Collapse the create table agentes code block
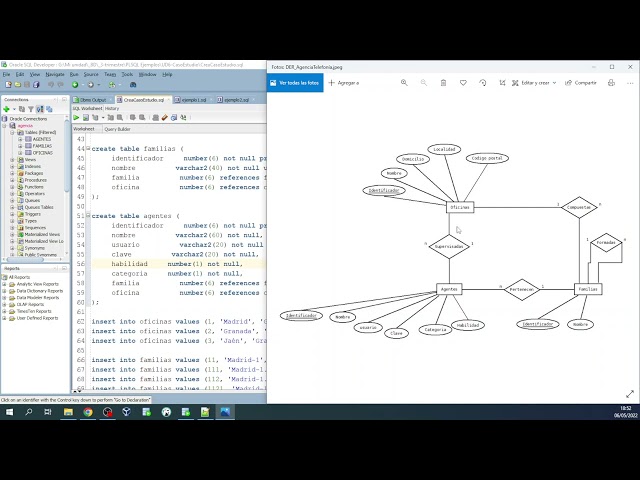 [88, 216]
